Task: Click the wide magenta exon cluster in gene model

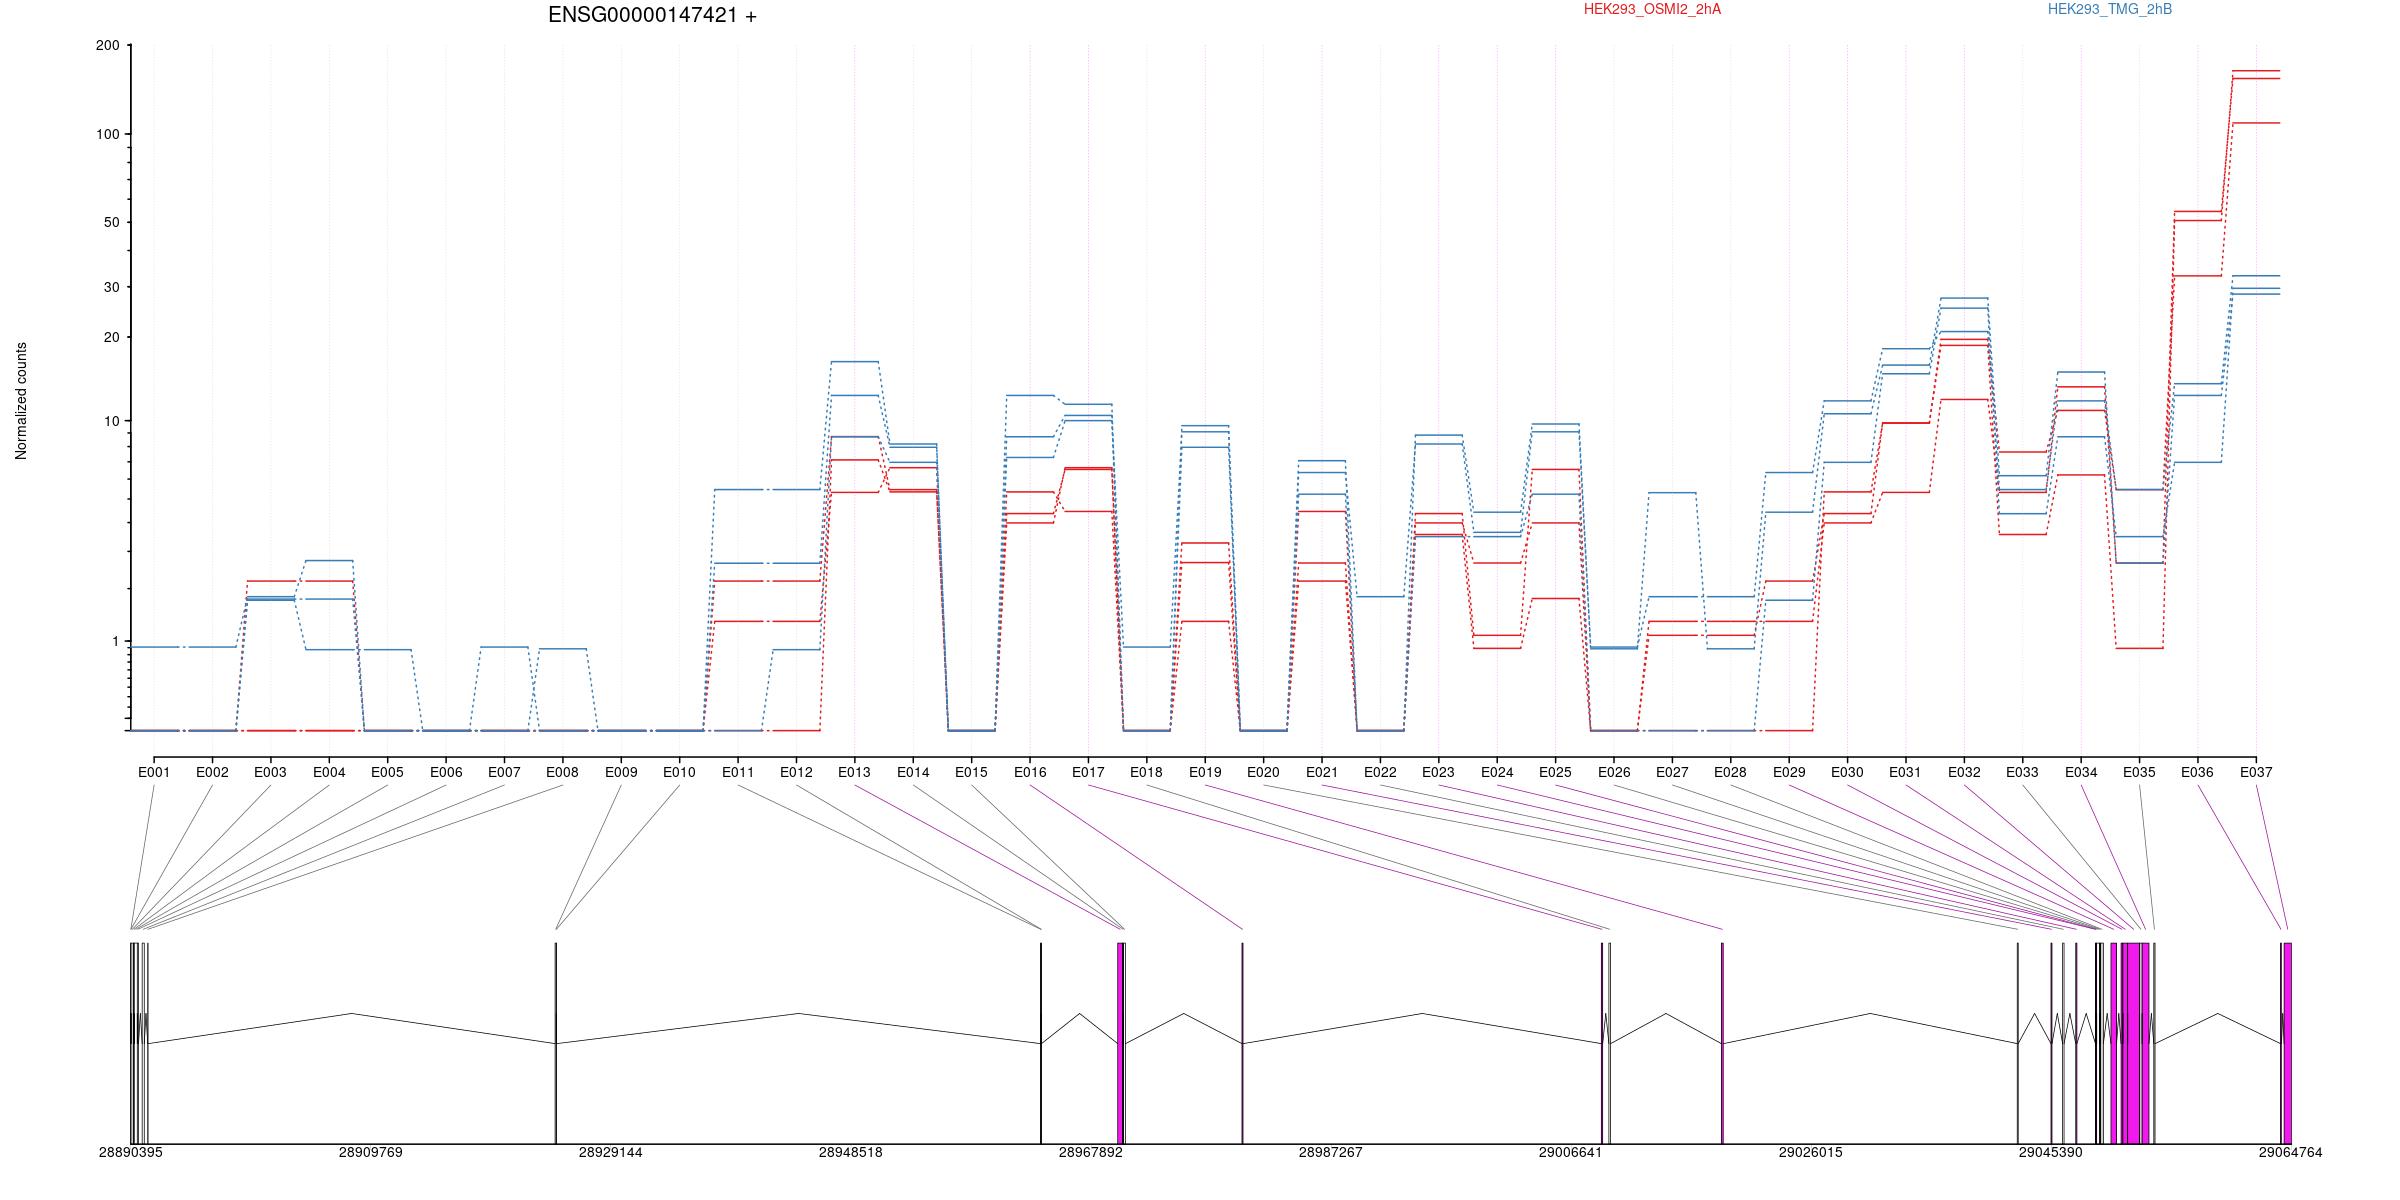Action: [x=2135, y=1043]
